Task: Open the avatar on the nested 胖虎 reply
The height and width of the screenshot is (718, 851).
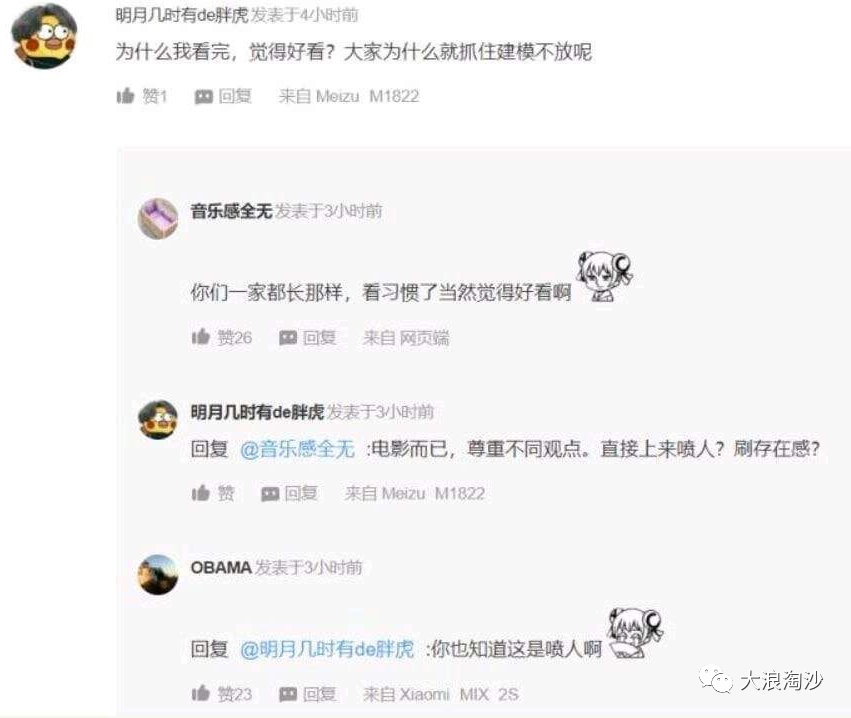Action: (x=158, y=420)
